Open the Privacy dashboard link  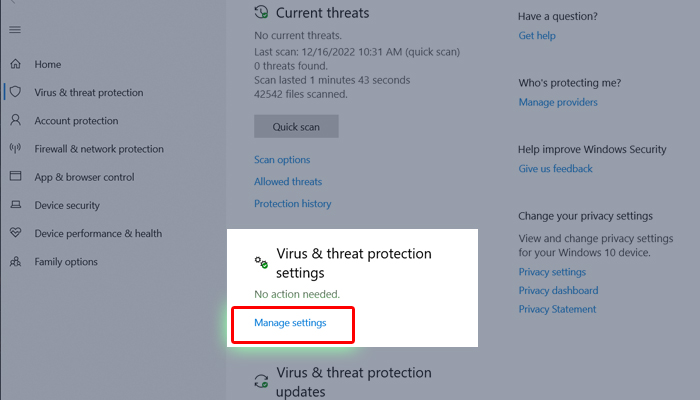point(558,291)
